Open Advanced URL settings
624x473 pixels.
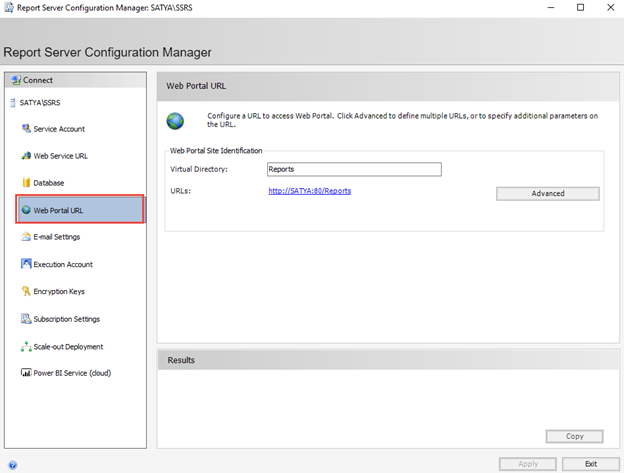coord(547,193)
